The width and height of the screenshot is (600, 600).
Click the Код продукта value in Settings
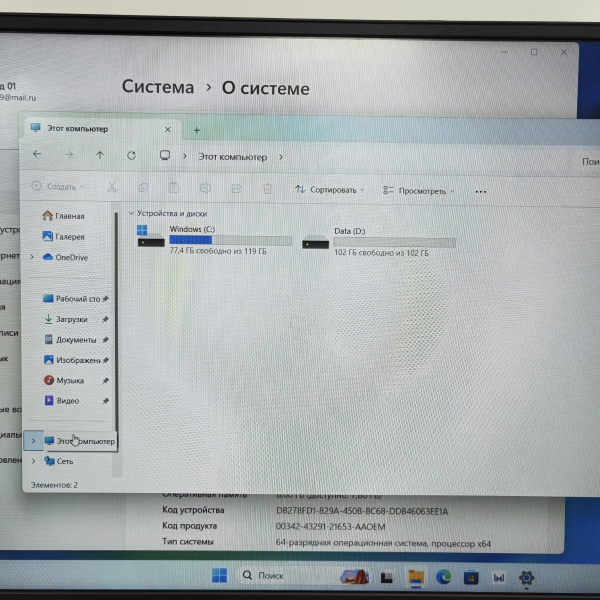331,527
